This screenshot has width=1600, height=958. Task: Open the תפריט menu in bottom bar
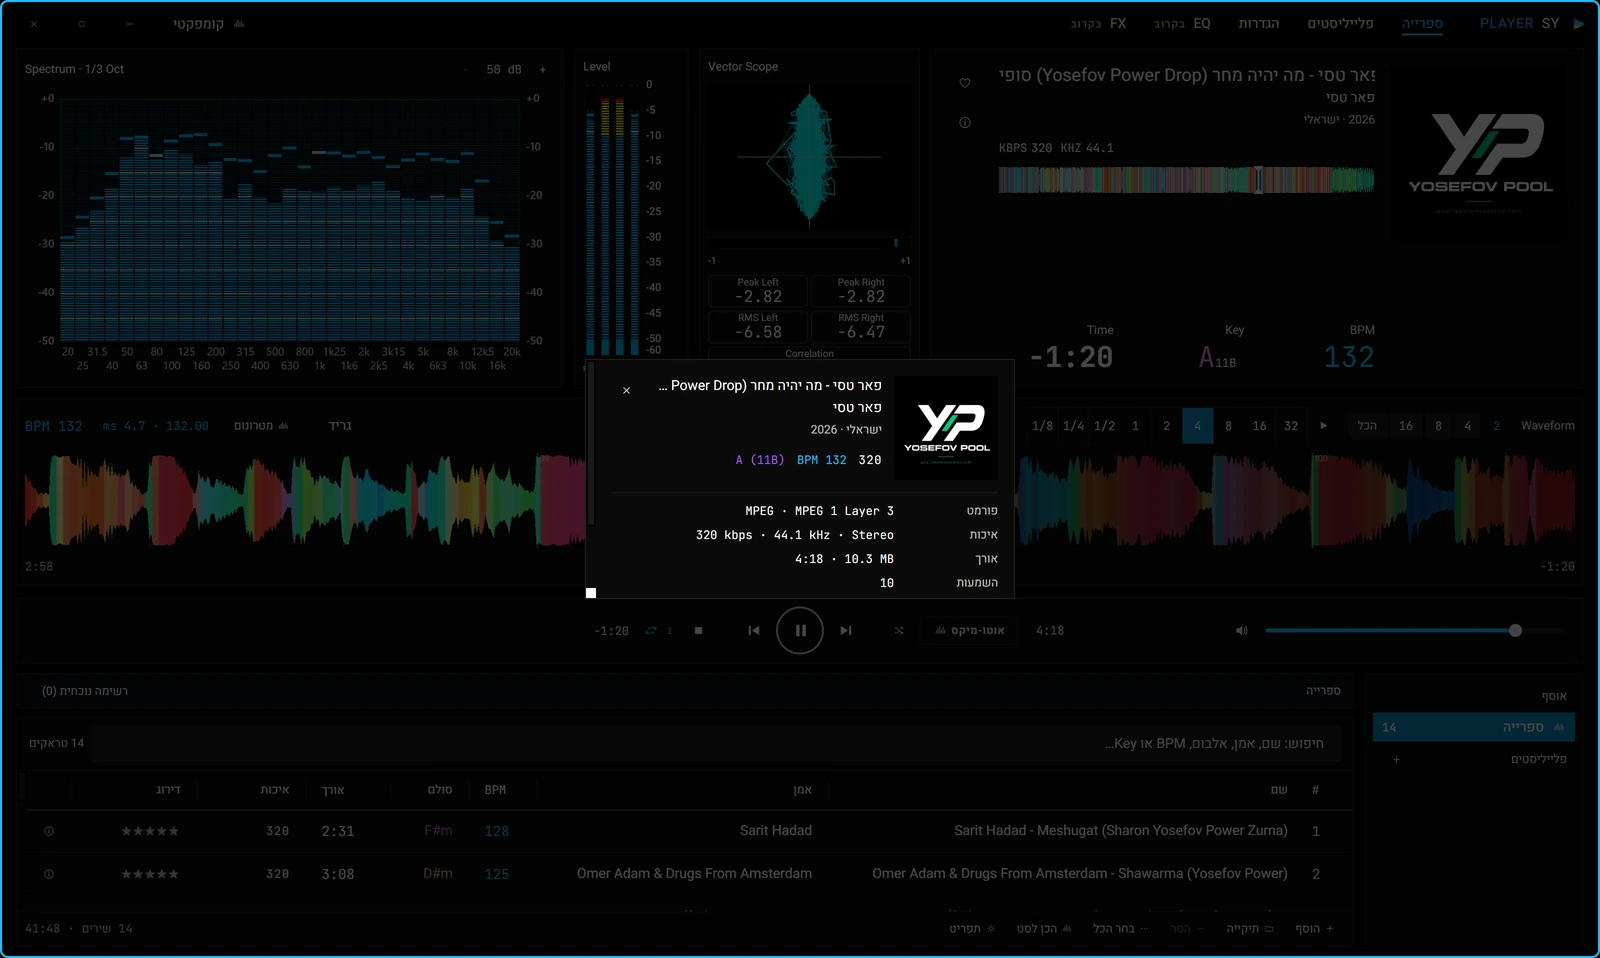pos(972,929)
